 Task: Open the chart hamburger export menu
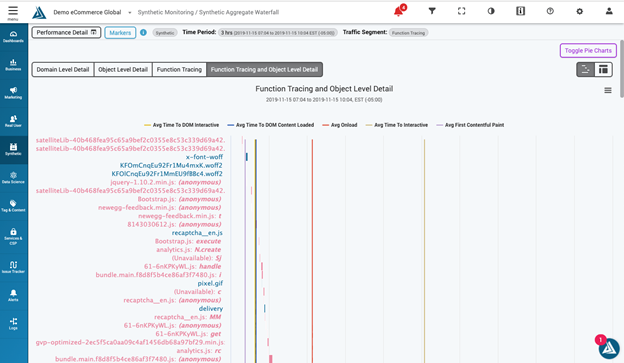(608, 91)
